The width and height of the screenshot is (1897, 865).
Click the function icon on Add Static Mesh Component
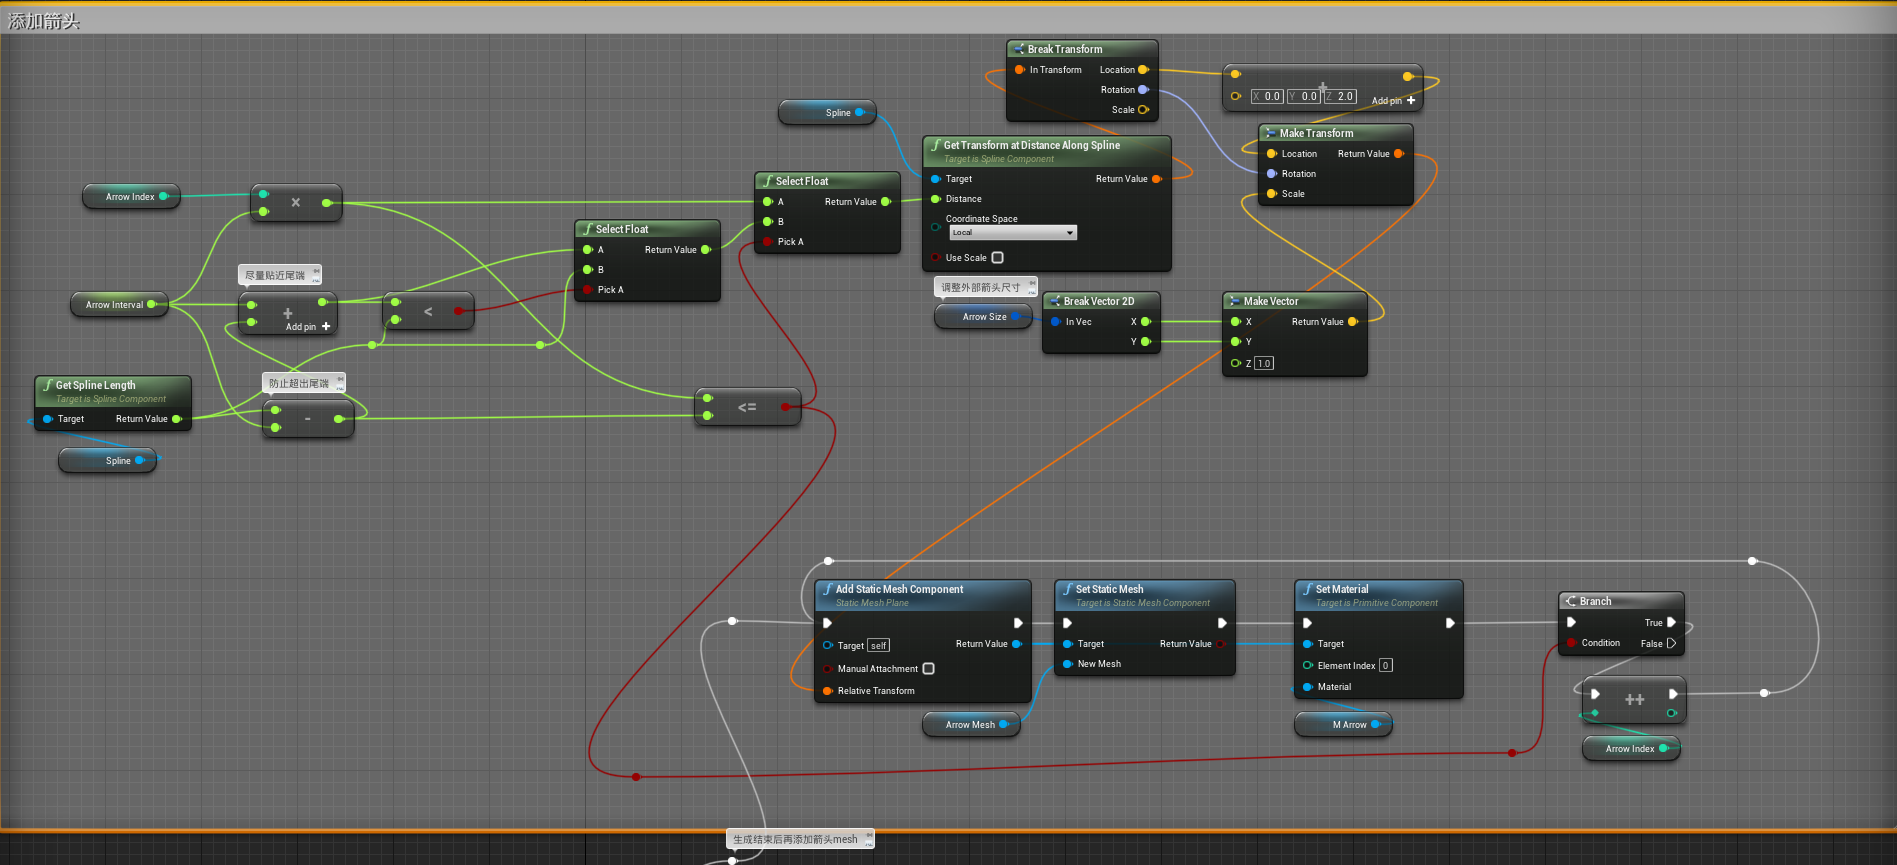click(x=827, y=589)
